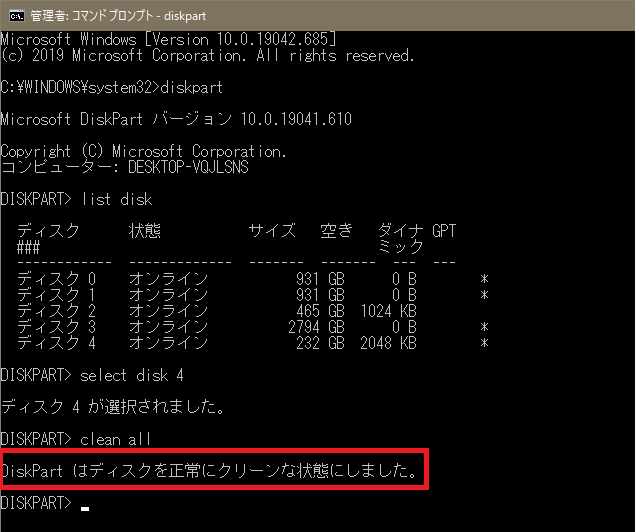Select 'オンライン' status of ディスク 0
Image resolution: width=635 pixels, height=532 pixels.
pyautogui.click(x=168, y=279)
